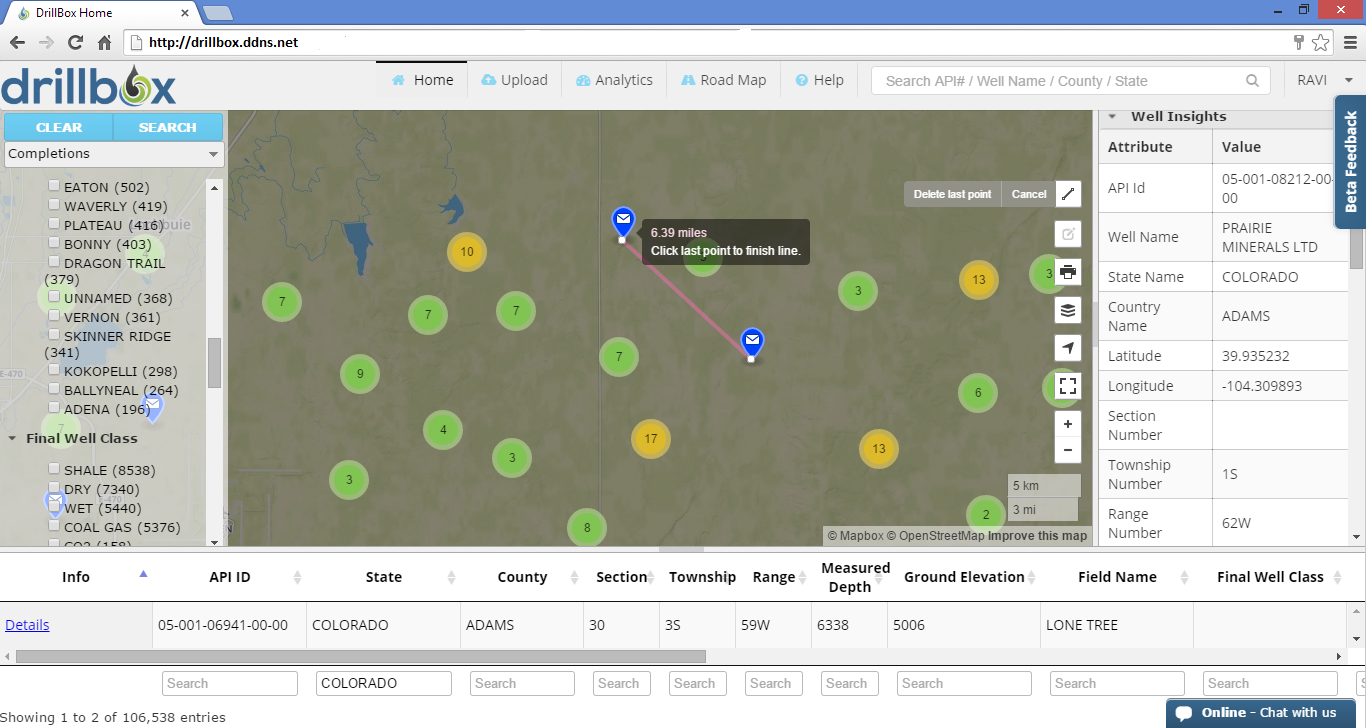Viewport: 1366px width, 728px height.
Task: Check the DRY well class checkbox
Action: [54, 488]
